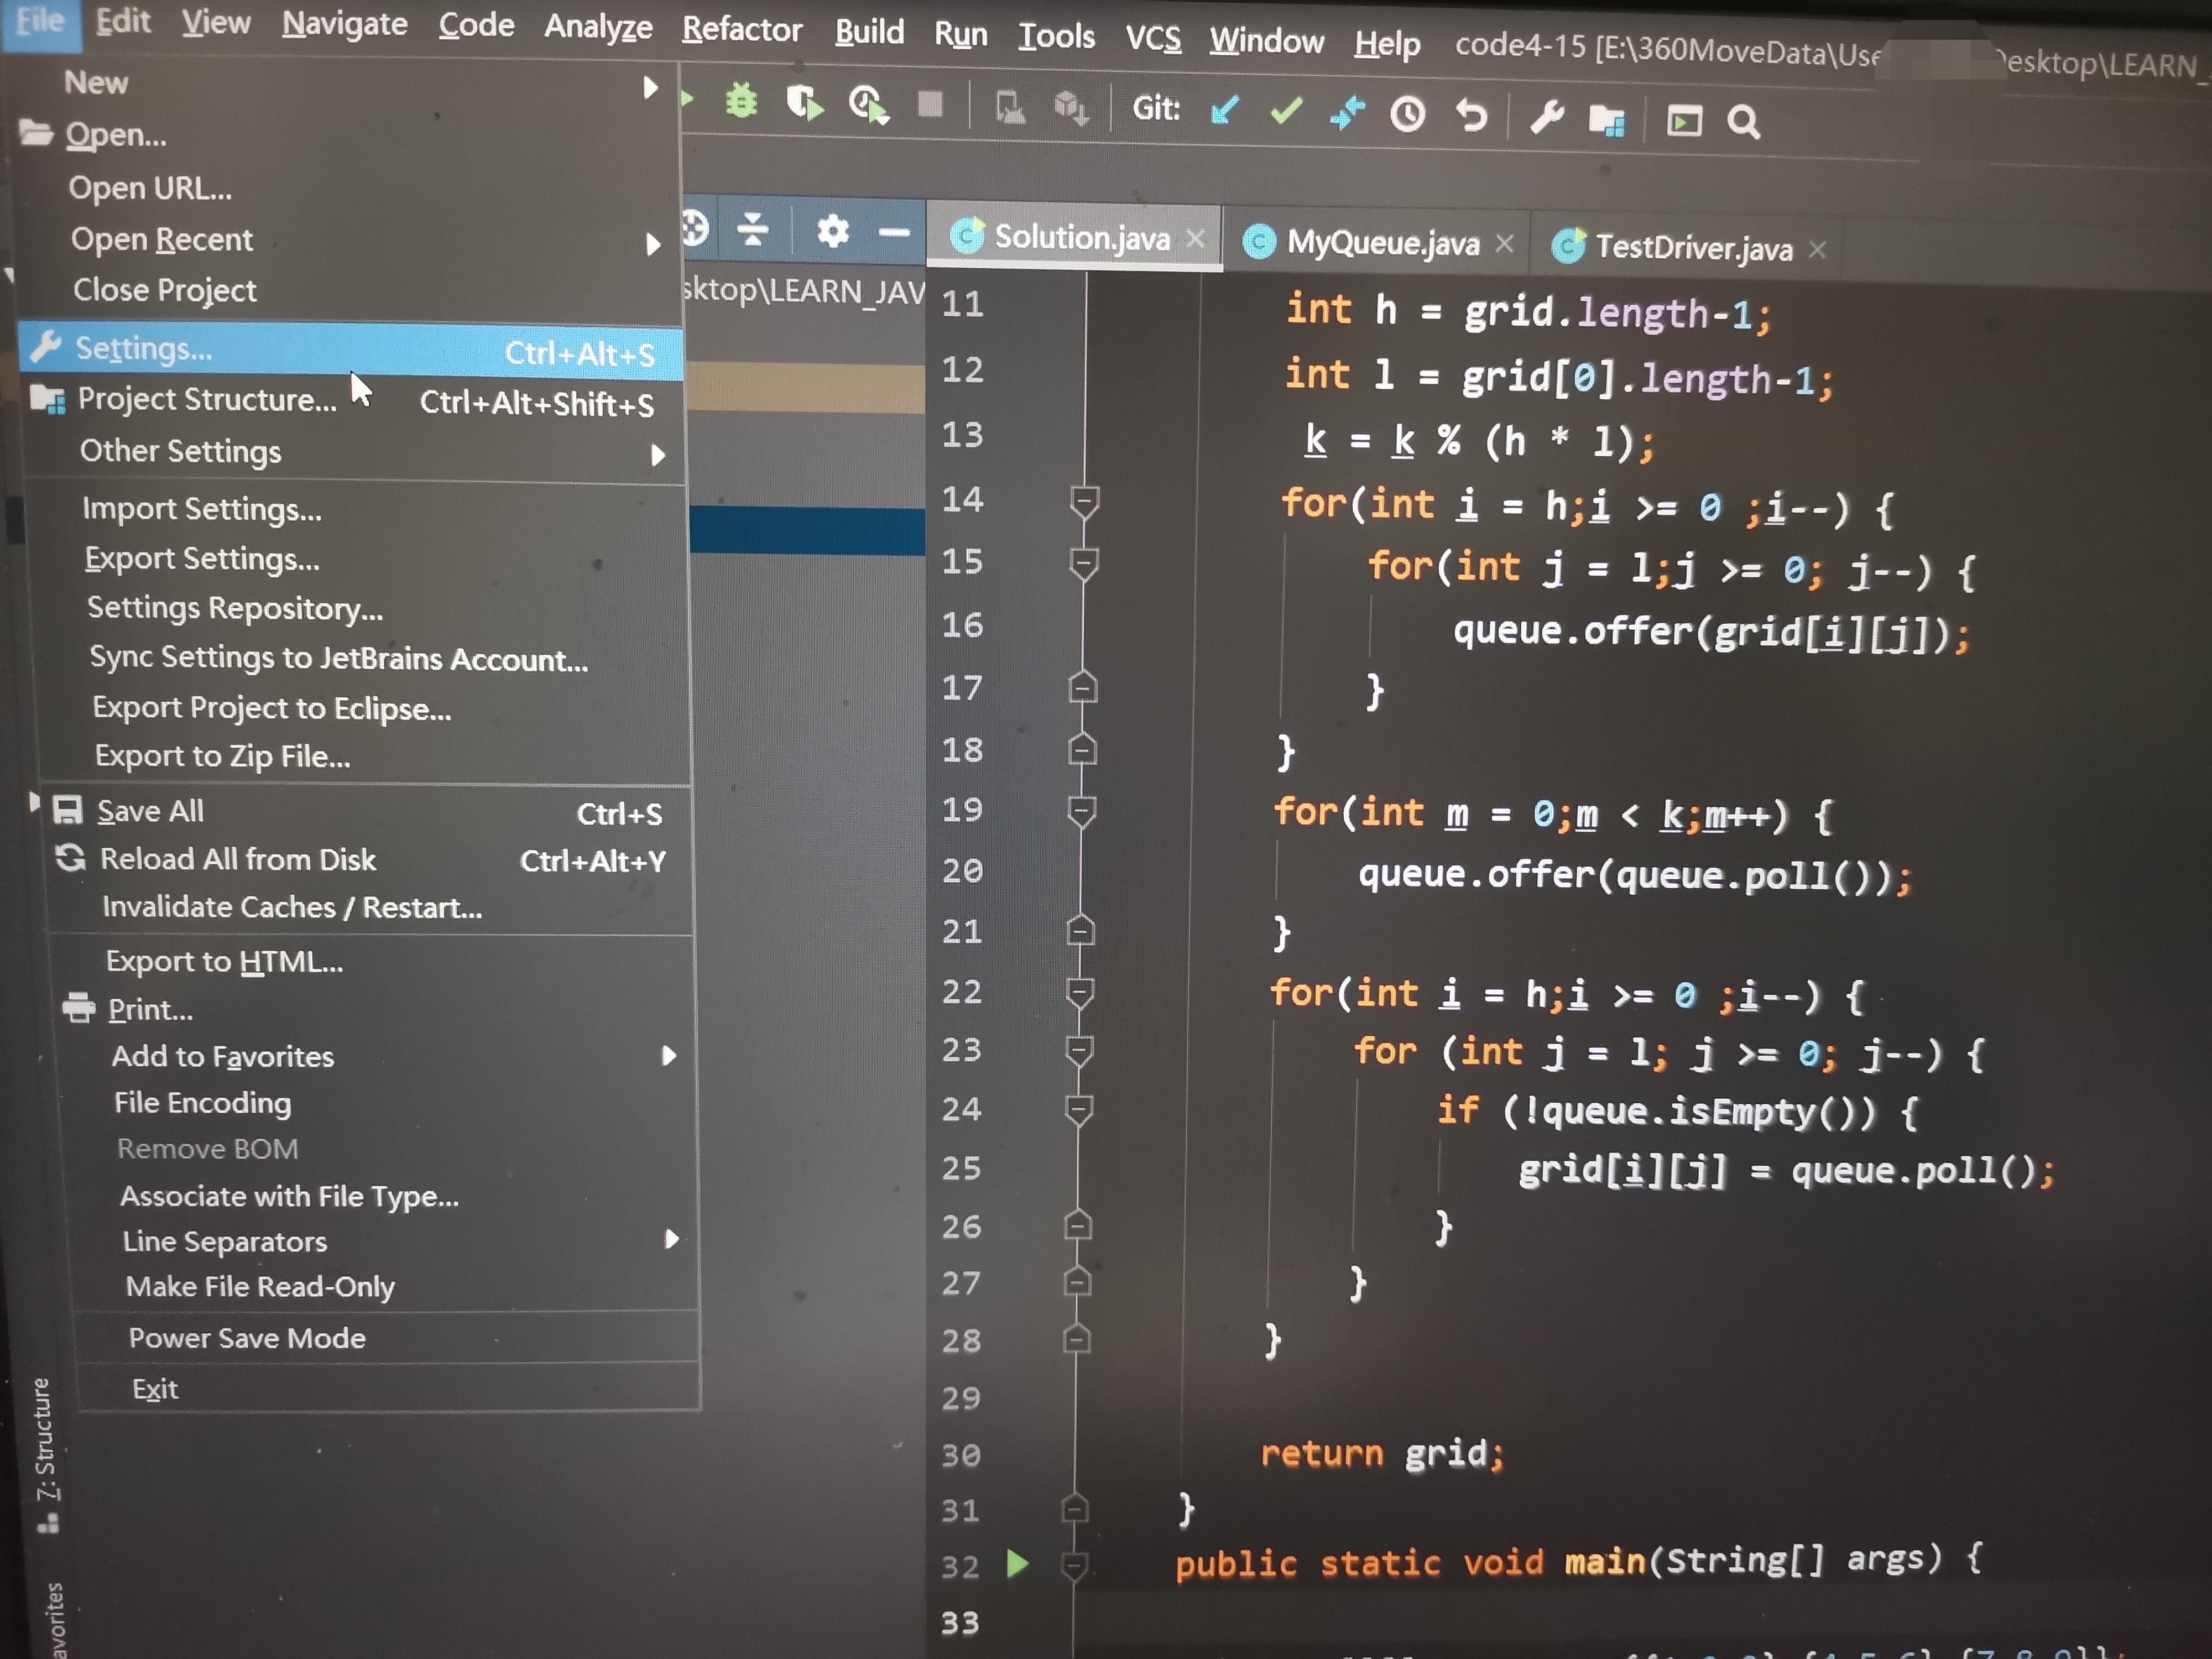
Task: Open Settings... menu entry
Action: [x=350, y=350]
